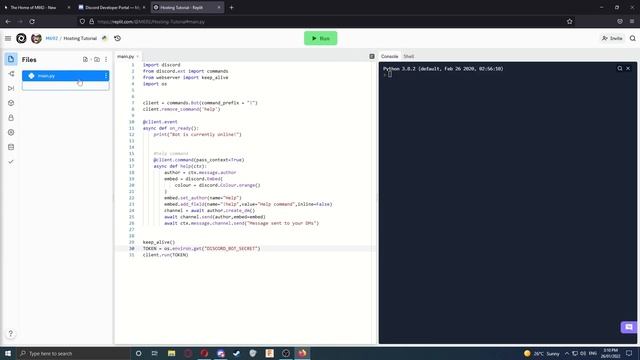Reload the page with browser refresh

[32, 21]
